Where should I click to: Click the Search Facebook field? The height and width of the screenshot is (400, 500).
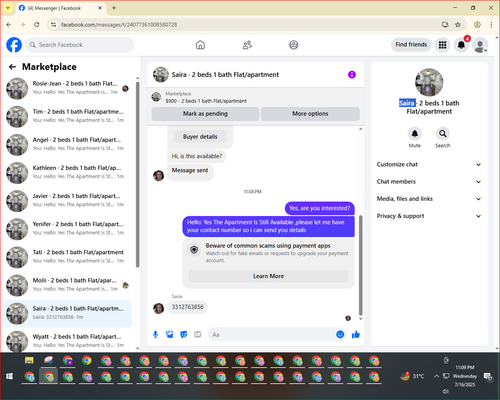pyautogui.click(x=80, y=45)
